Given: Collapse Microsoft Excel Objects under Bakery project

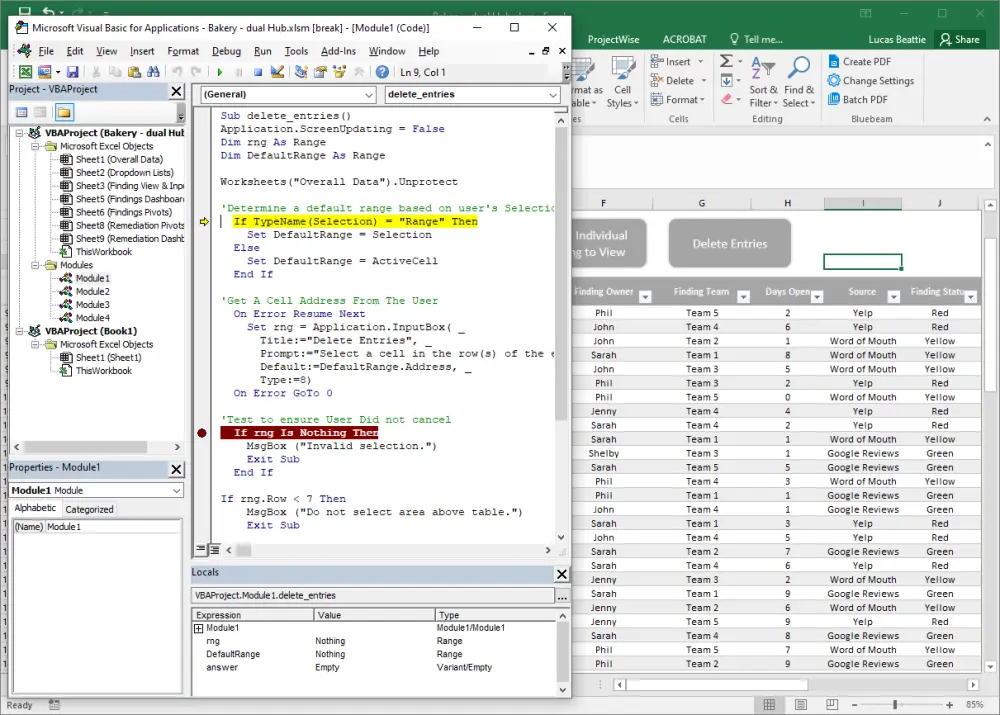Looking at the screenshot, I should tap(35, 146).
